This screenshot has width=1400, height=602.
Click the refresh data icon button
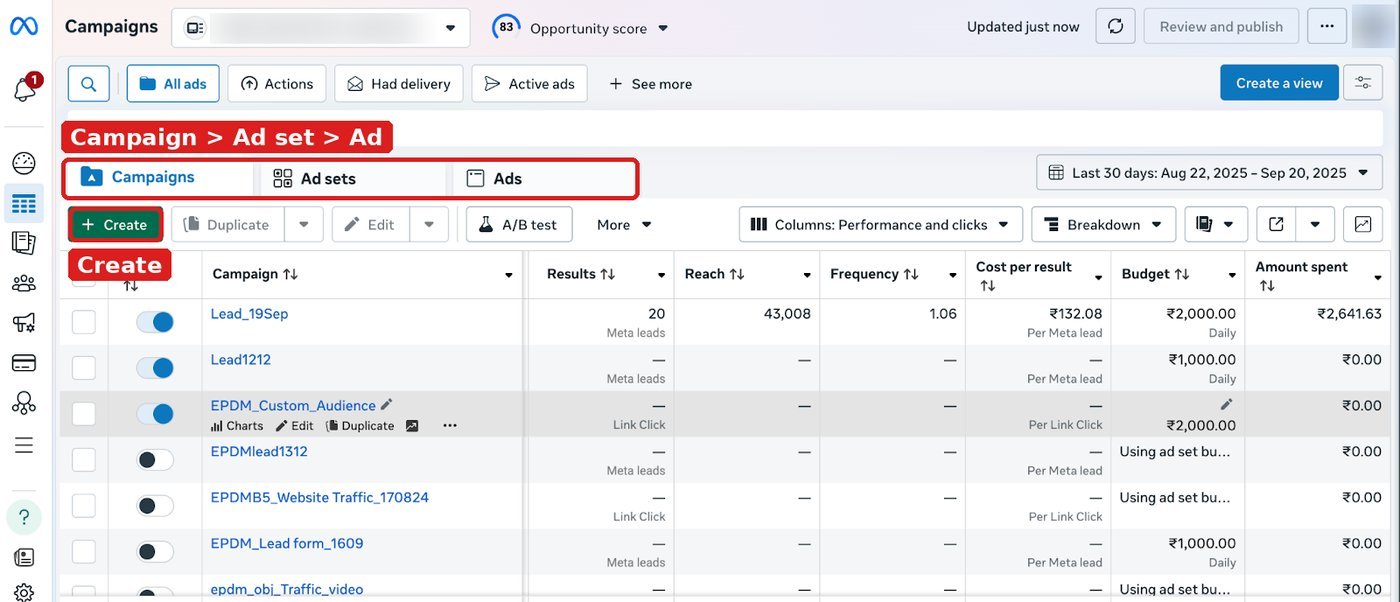pyautogui.click(x=1115, y=27)
